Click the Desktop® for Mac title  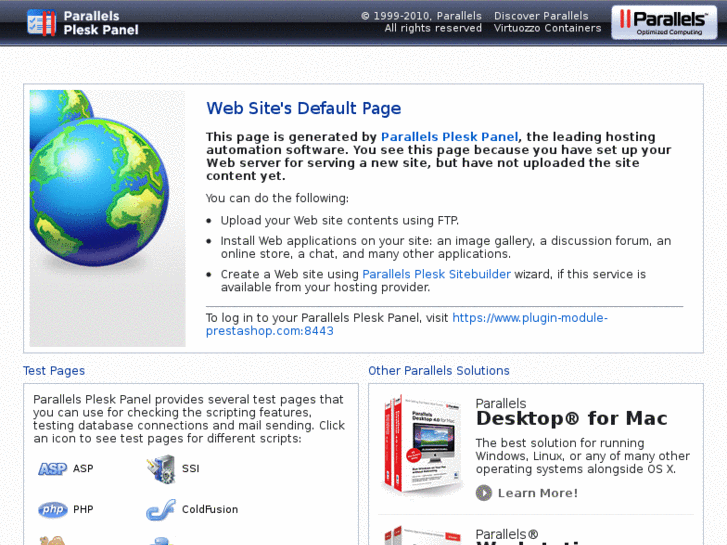pyautogui.click(x=572, y=418)
